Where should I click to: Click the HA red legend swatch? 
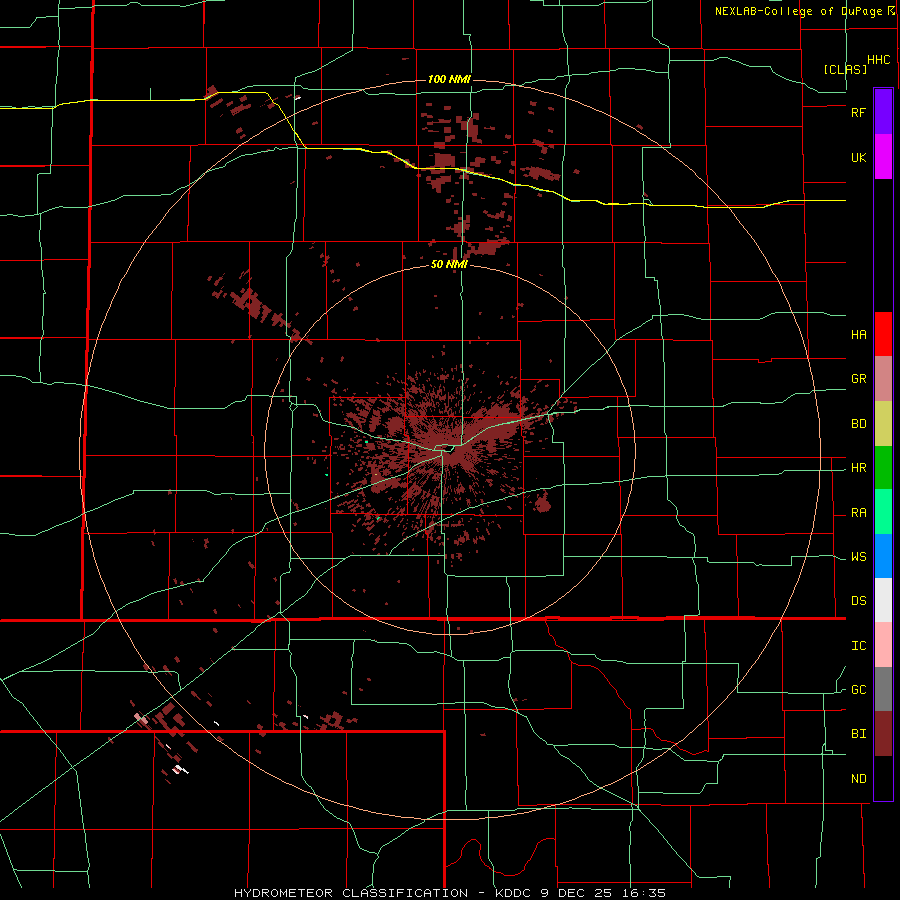[883, 334]
